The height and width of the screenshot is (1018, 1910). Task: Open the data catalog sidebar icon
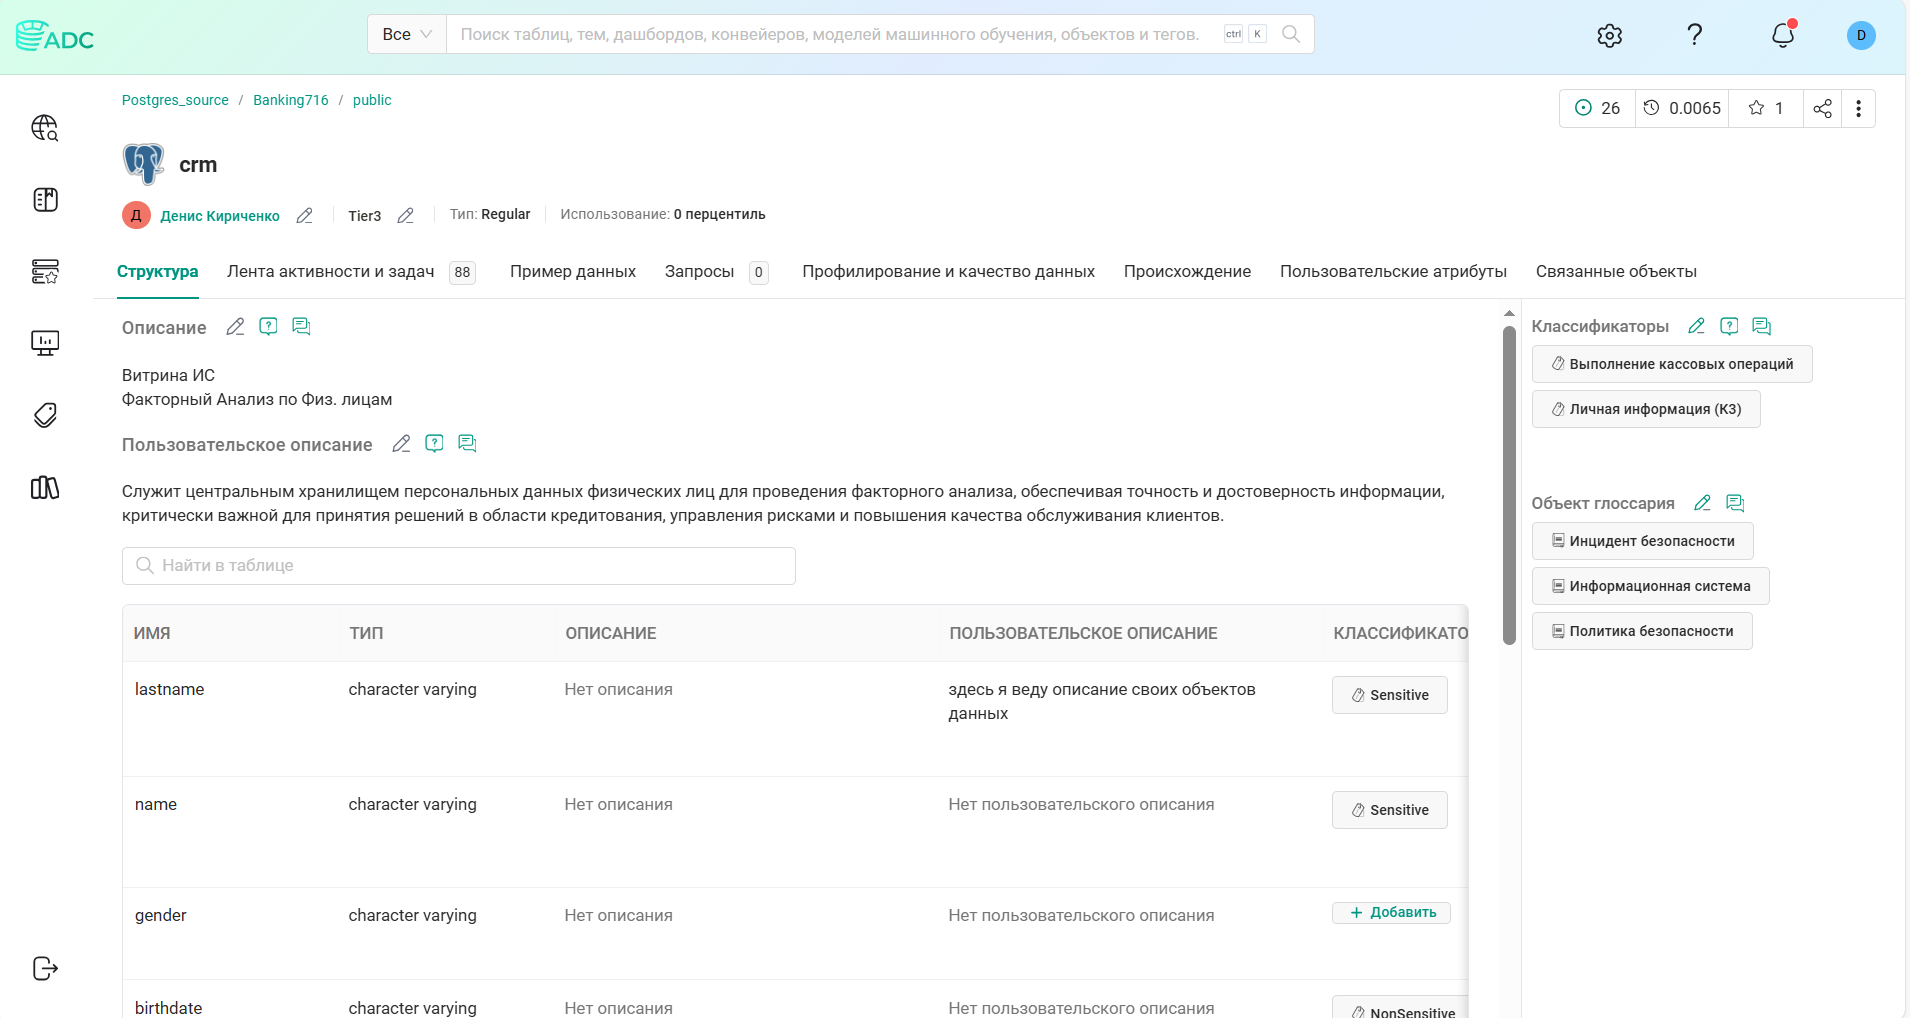click(x=45, y=200)
